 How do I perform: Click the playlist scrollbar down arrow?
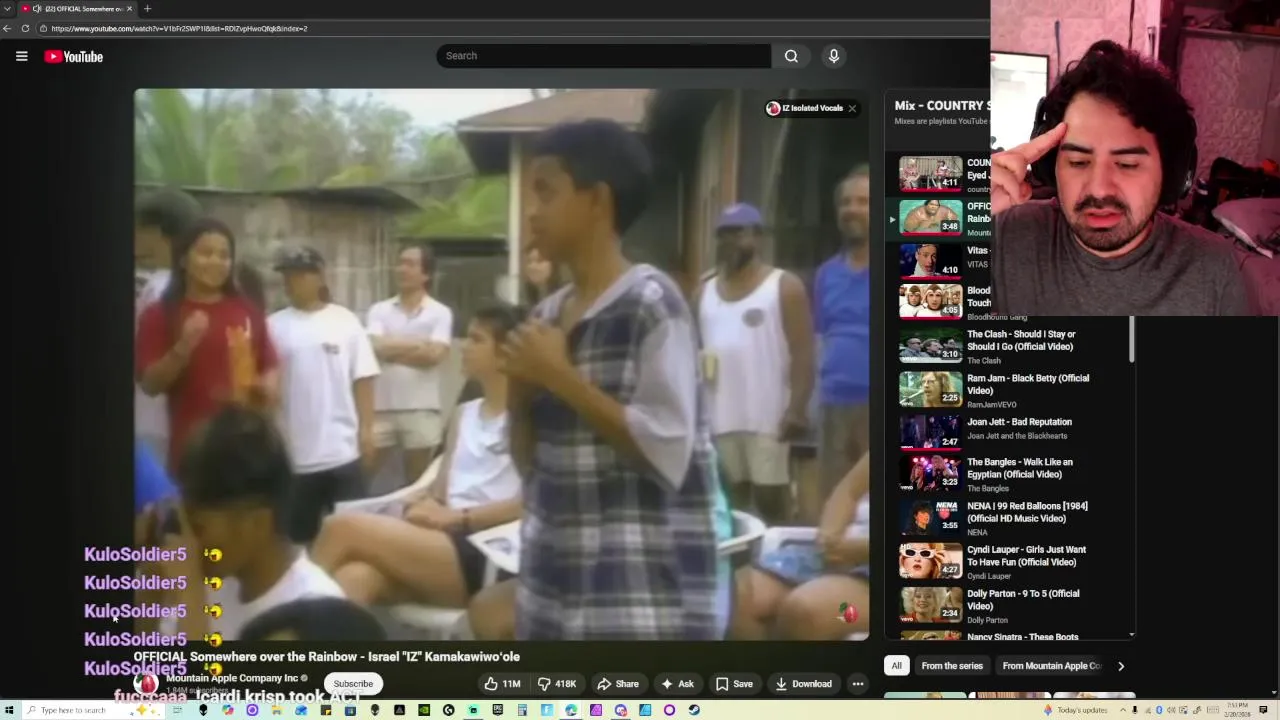(x=1132, y=635)
